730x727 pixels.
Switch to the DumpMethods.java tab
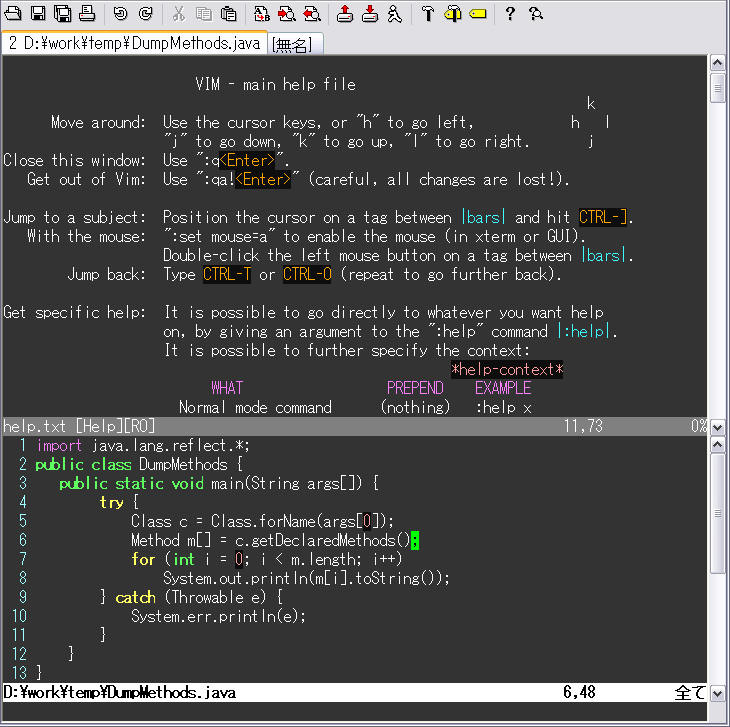tap(135, 43)
